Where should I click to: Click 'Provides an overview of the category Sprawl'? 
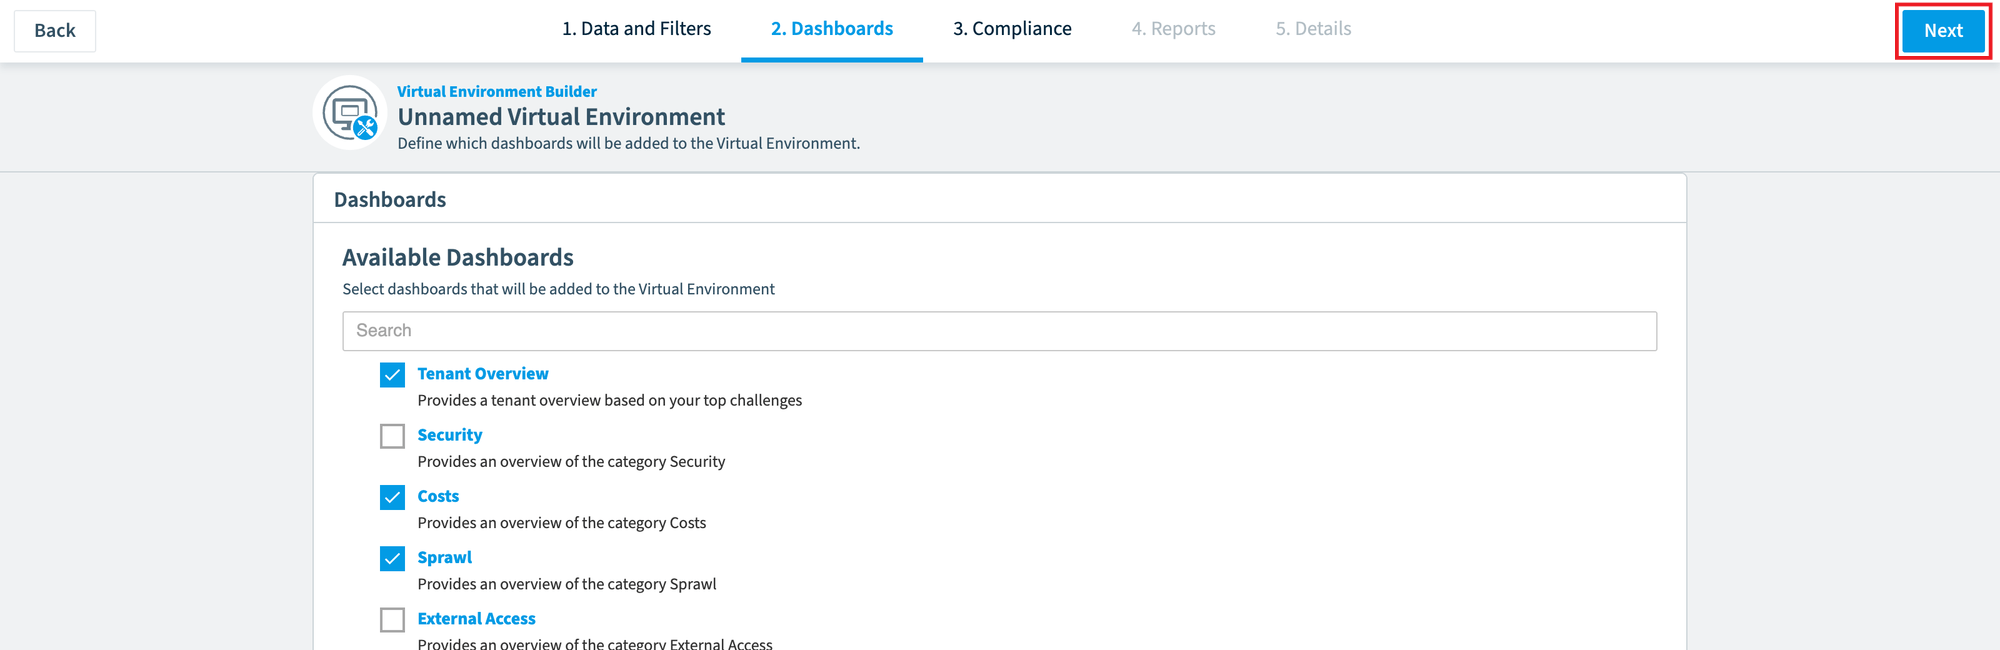(x=567, y=584)
